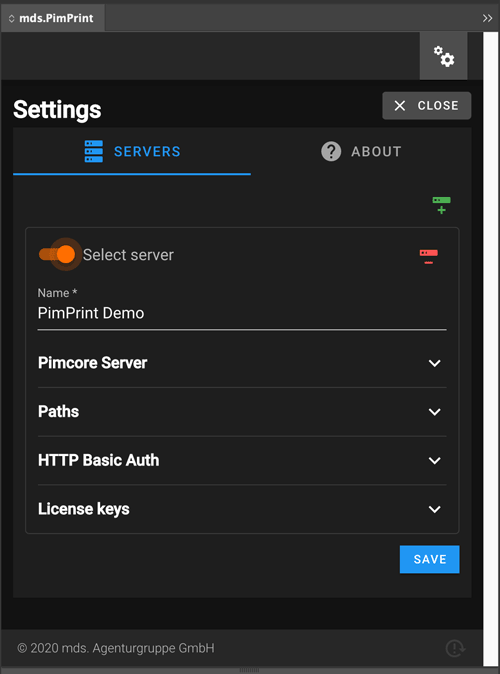
Task: Close the Settings view
Action: pos(426,105)
